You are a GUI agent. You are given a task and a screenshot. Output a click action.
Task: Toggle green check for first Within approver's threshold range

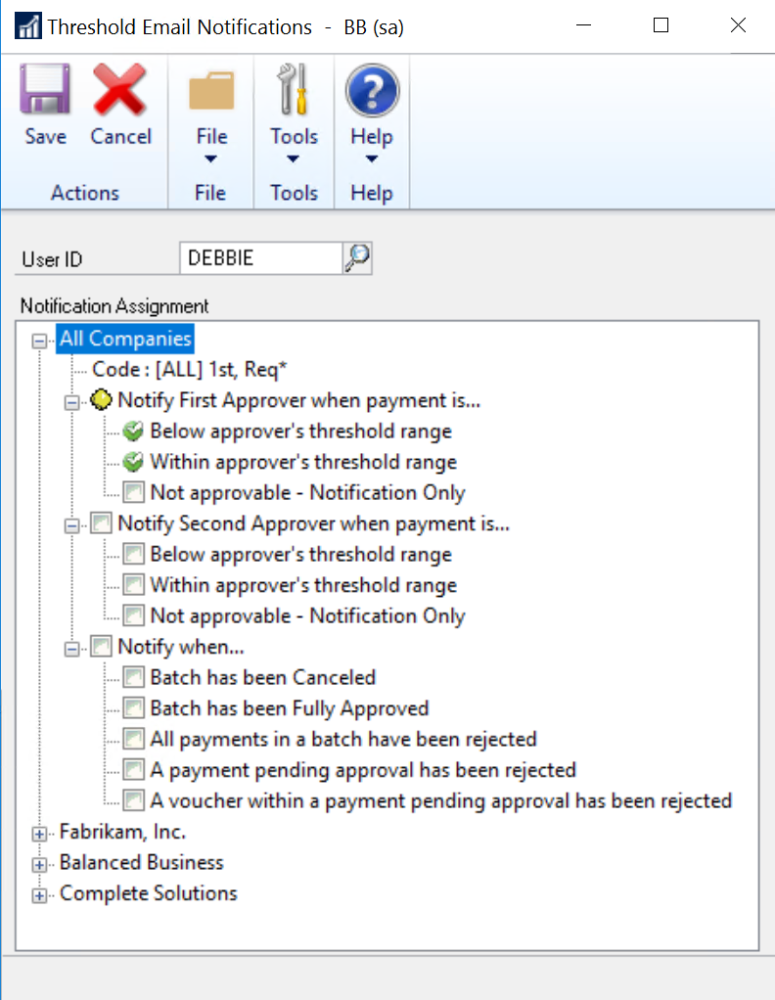click(133, 461)
